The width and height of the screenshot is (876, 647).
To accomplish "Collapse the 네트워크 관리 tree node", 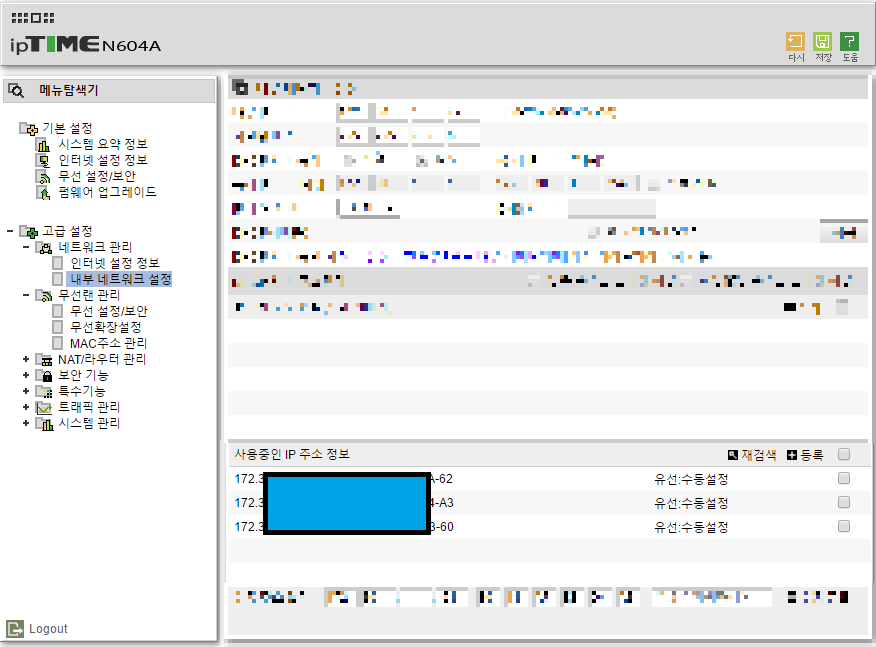I will (26, 247).
